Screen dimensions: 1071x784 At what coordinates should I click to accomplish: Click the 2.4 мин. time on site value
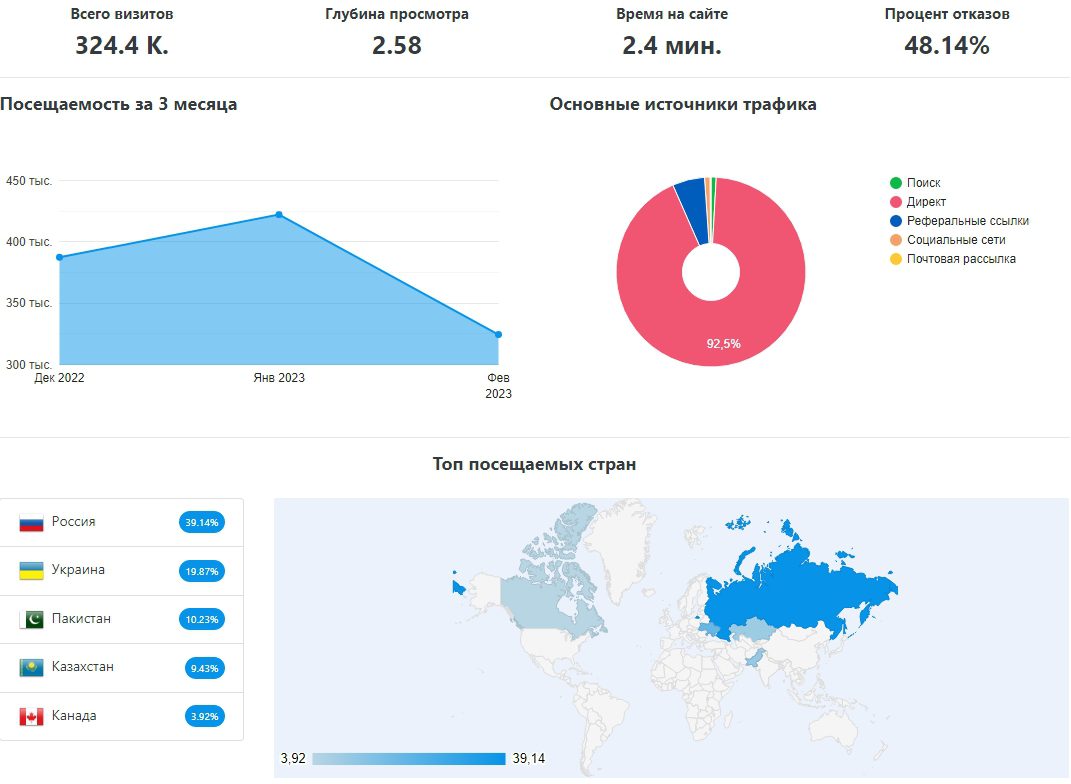(672, 45)
